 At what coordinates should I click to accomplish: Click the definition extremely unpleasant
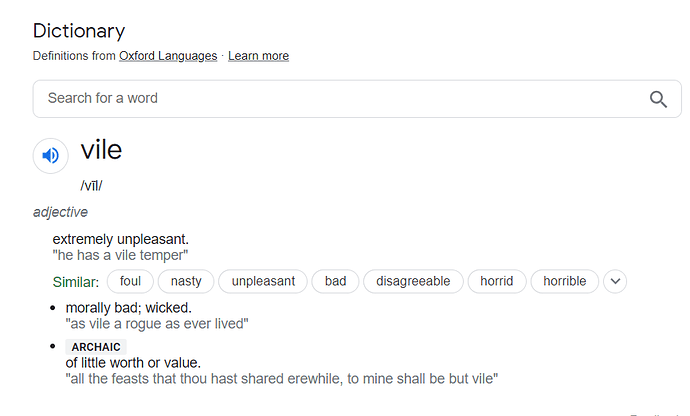pos(121,239)
